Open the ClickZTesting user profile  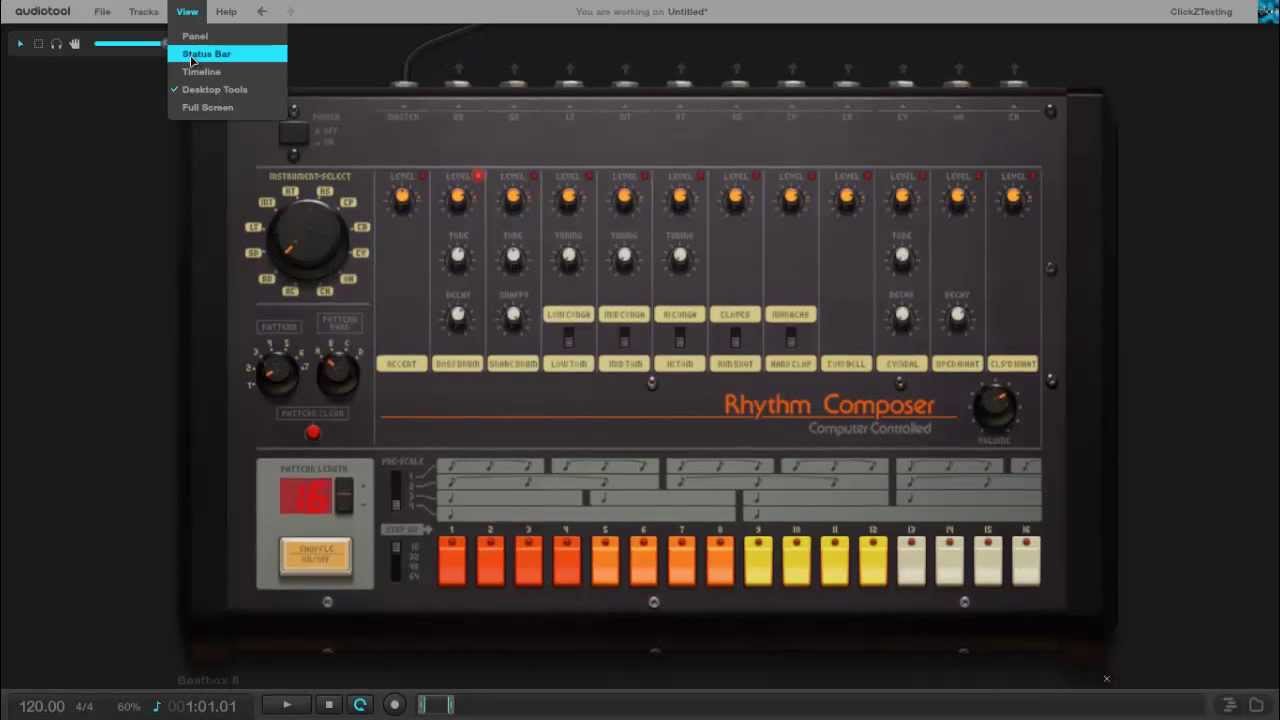point(1201,12)
